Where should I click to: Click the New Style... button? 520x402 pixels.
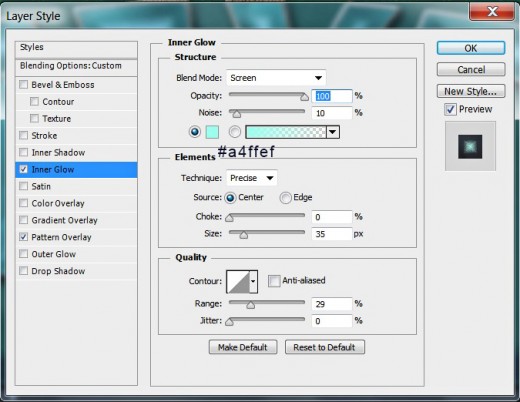coord(471,91)
